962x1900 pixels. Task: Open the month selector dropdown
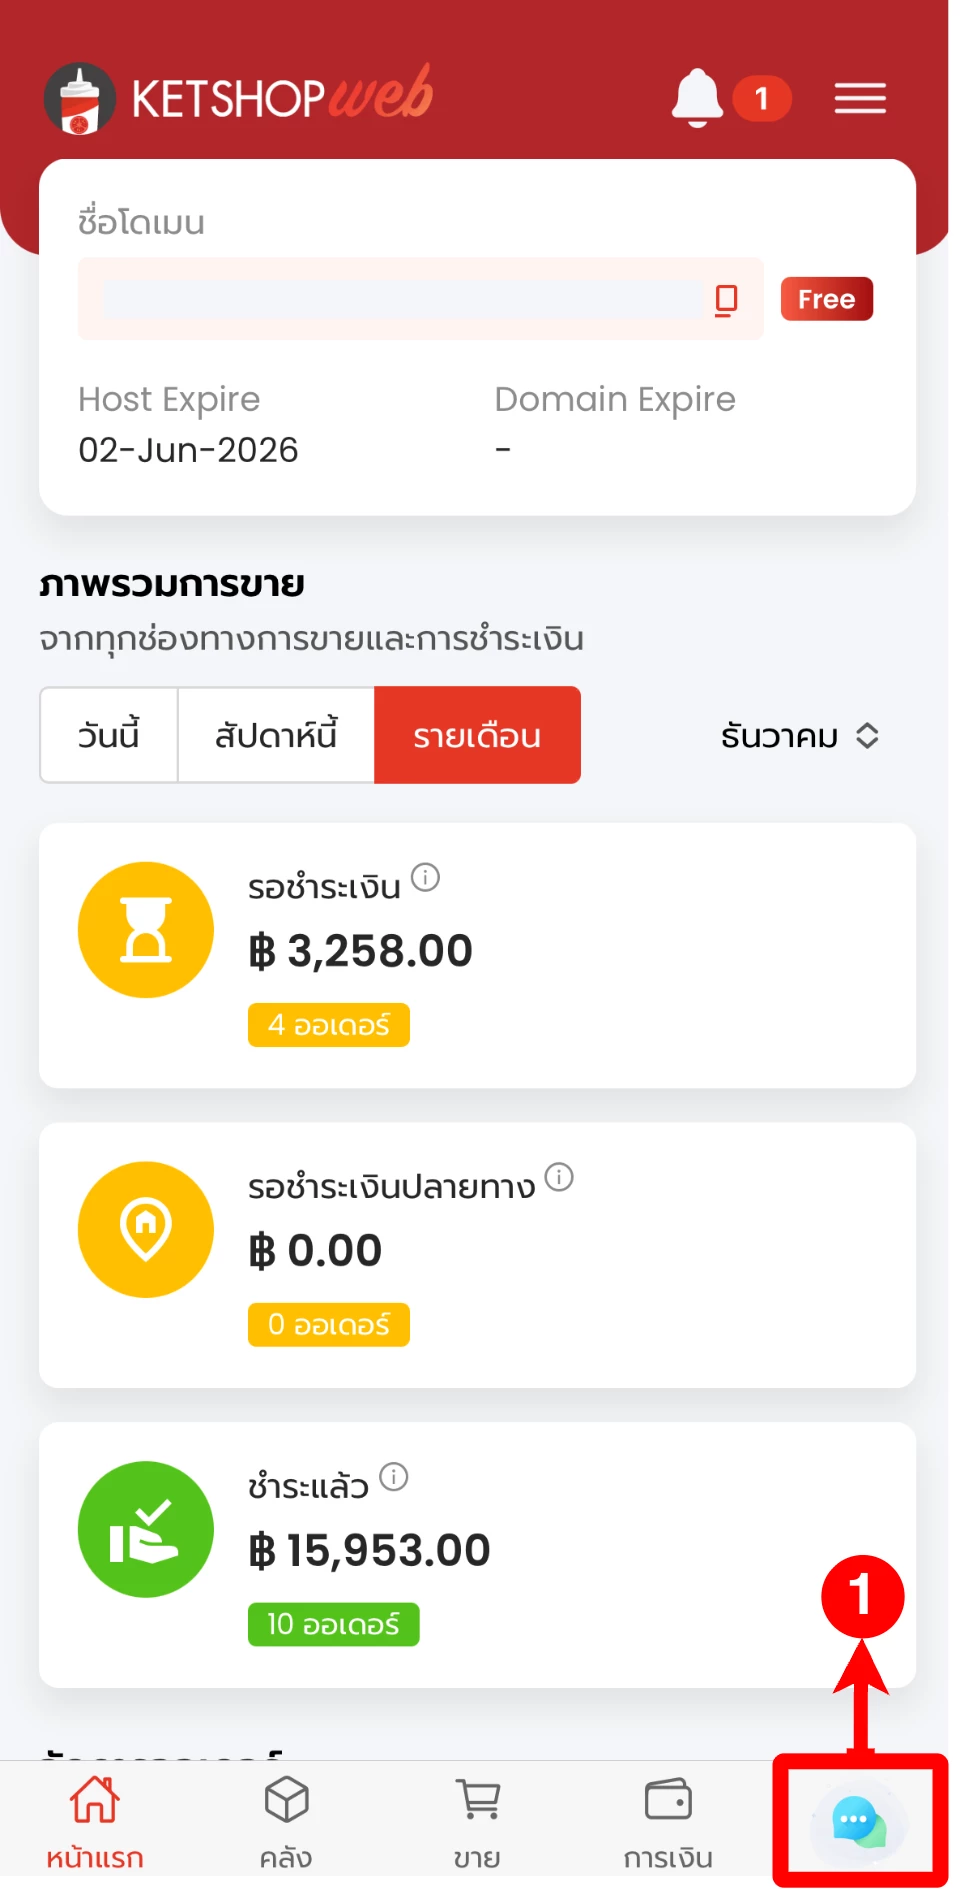point(799,736)
